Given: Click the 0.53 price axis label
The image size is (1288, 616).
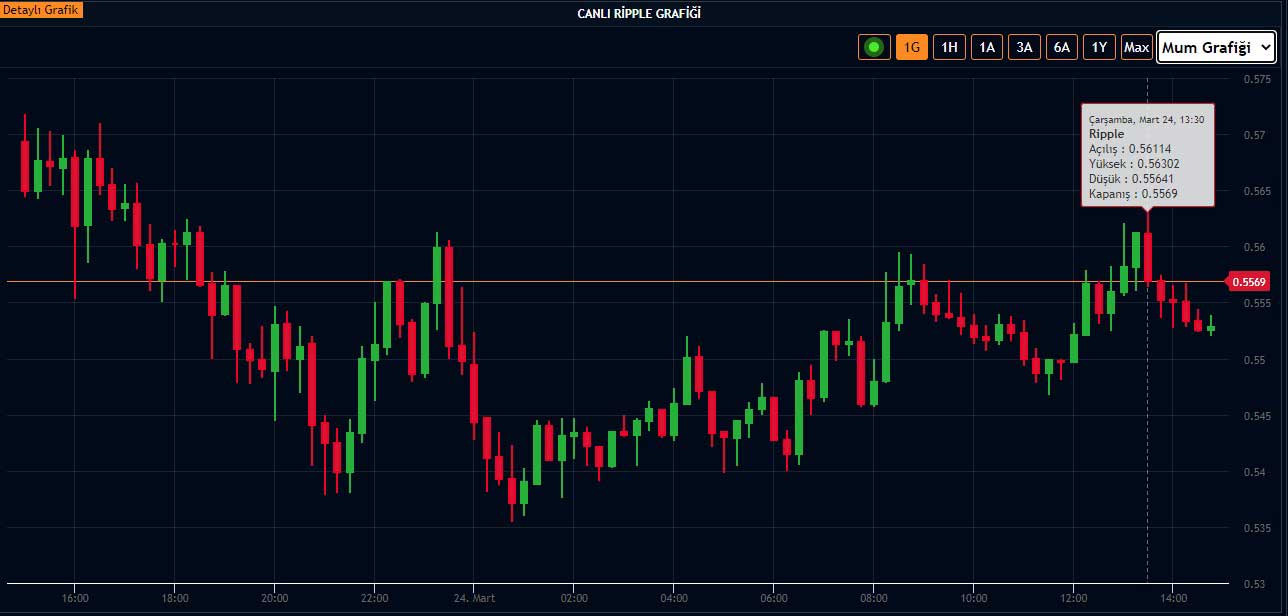Looking at the screenshot, I should pos(1253,583).
